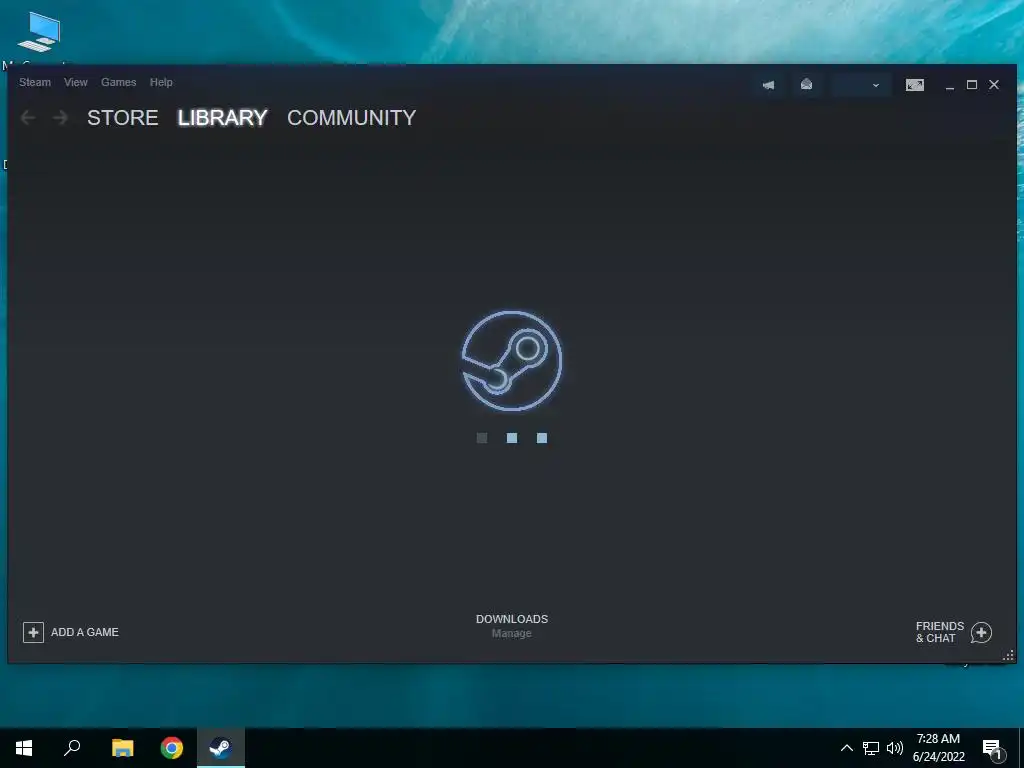Image resolution: width=1024 pixels, height=768 pixels.
Task: Go to the STORE tab
Action: pyautogui.click(x=123, y=118)
